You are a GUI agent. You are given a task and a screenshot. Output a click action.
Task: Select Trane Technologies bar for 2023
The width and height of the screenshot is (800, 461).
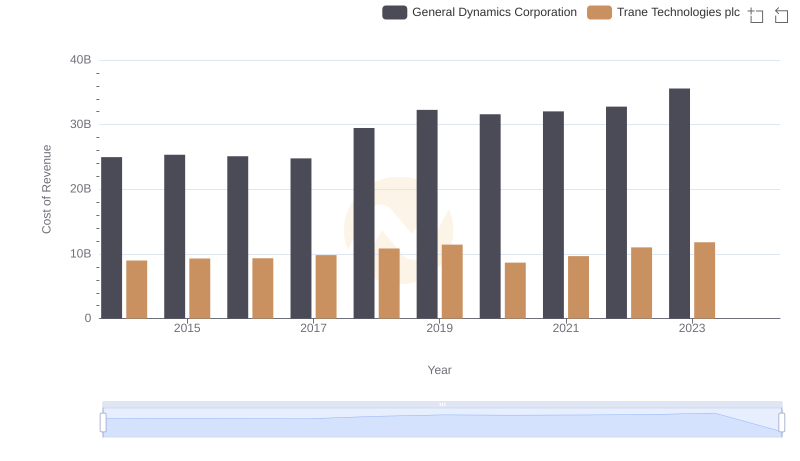pyautogui.click(x=704, y=280)
